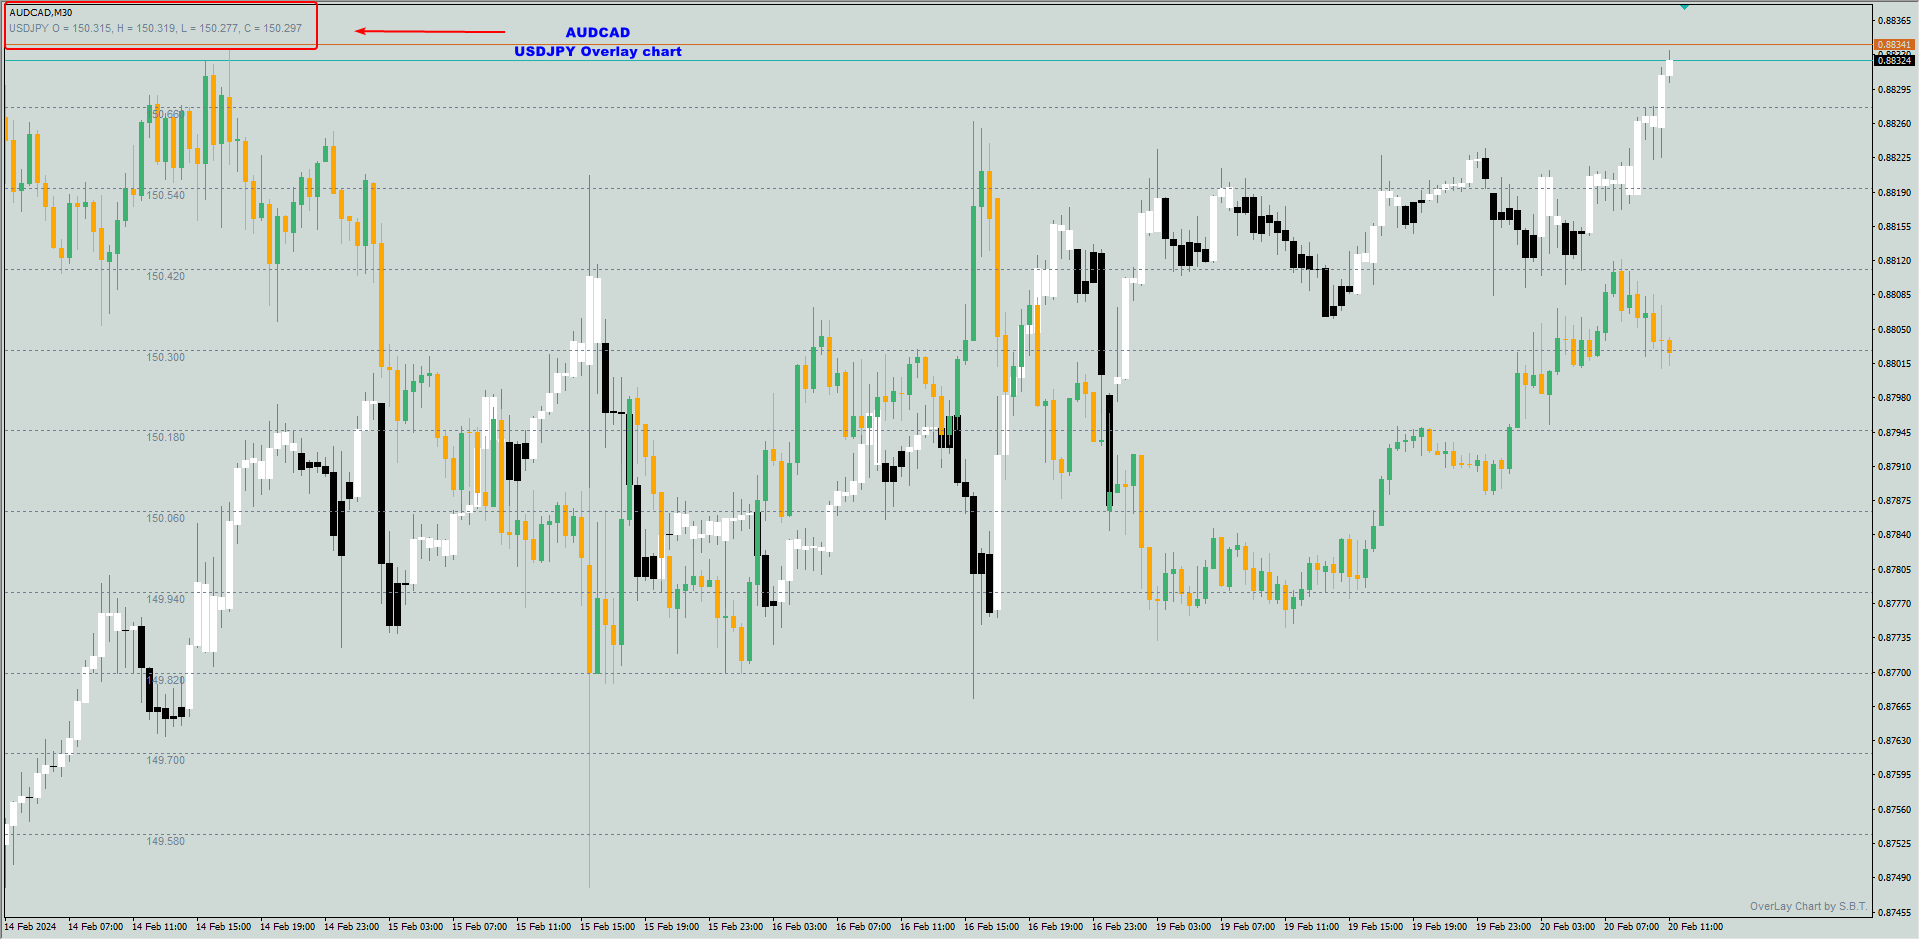Click the 15 Feb 07:00 time label
The image size is (1920, 940).
pyautogui.click(x=479, y=927)
